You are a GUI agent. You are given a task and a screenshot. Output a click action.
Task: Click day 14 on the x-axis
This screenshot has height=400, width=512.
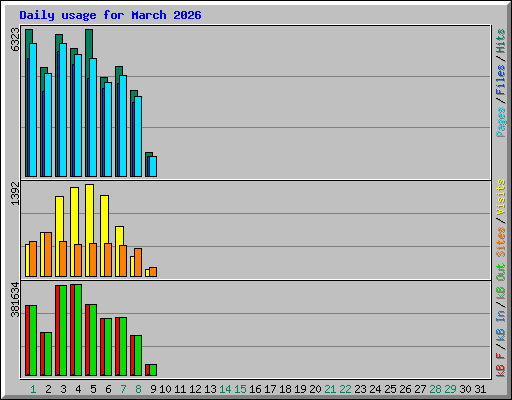tap(225, 389)
